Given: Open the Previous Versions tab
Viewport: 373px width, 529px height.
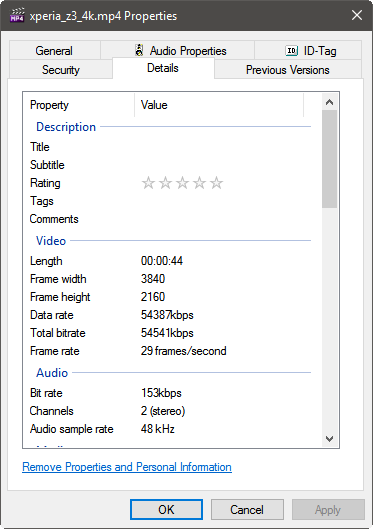Looking at the screenshot, I should click(x=288, y=69).
